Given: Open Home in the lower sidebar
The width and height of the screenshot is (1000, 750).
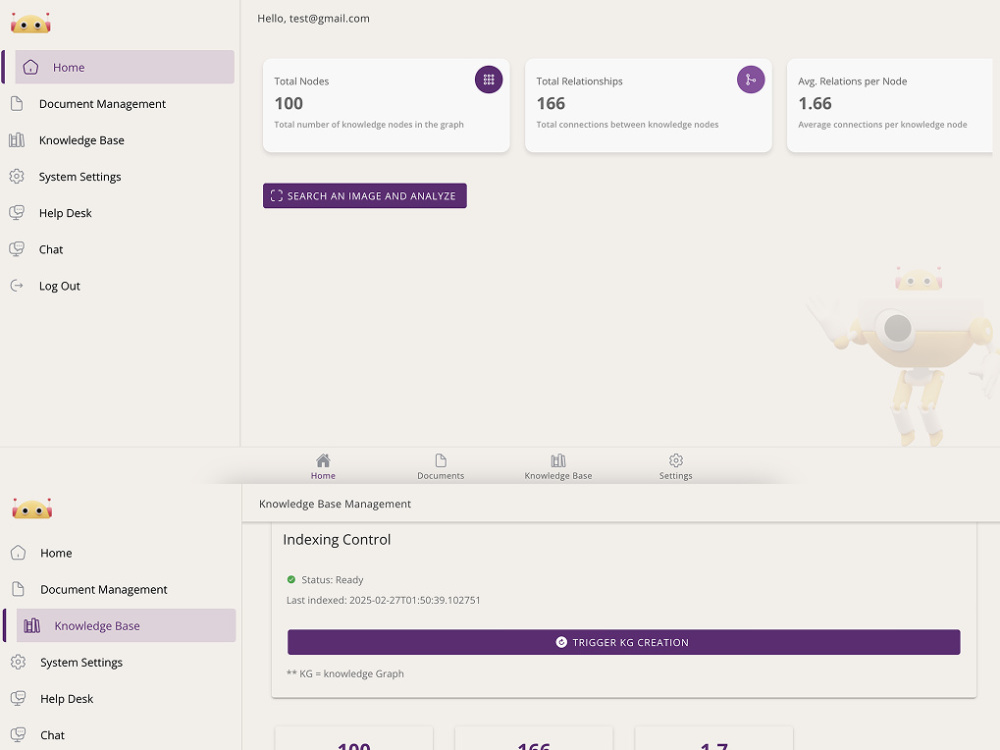Looking at the screenshot, I should point(56,553).
